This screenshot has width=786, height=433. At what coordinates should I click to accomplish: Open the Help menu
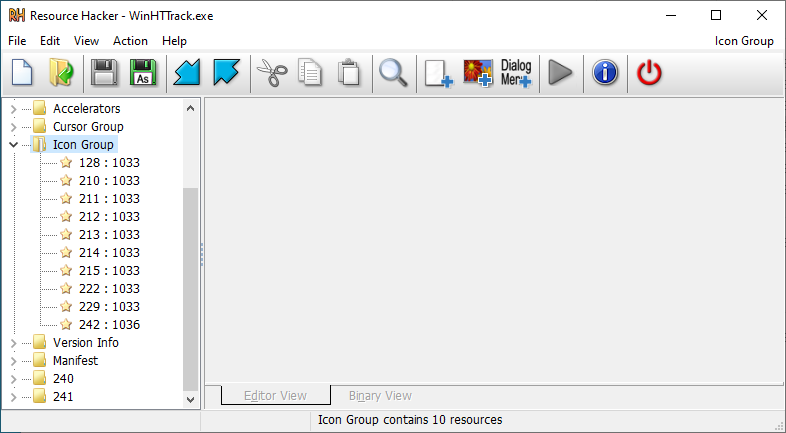174,41
